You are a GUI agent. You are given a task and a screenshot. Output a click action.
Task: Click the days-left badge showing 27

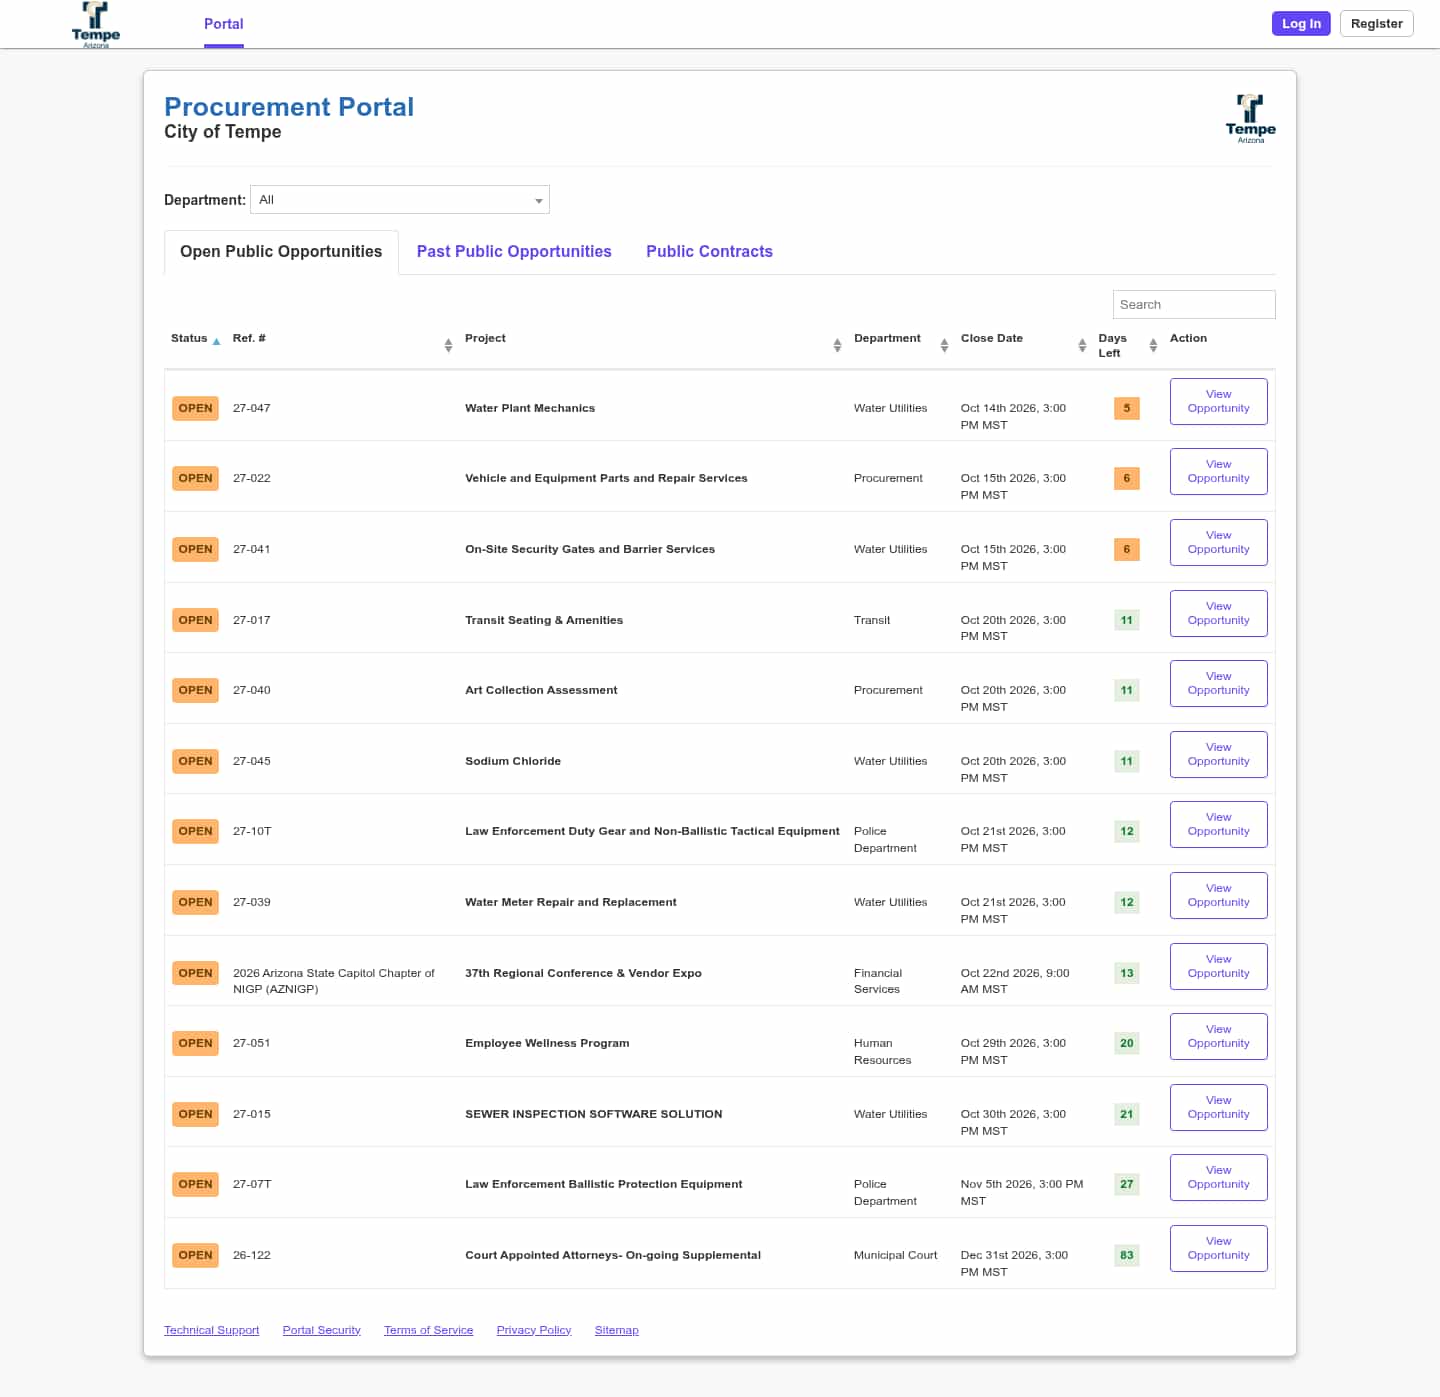[x=1127, y=1184]
